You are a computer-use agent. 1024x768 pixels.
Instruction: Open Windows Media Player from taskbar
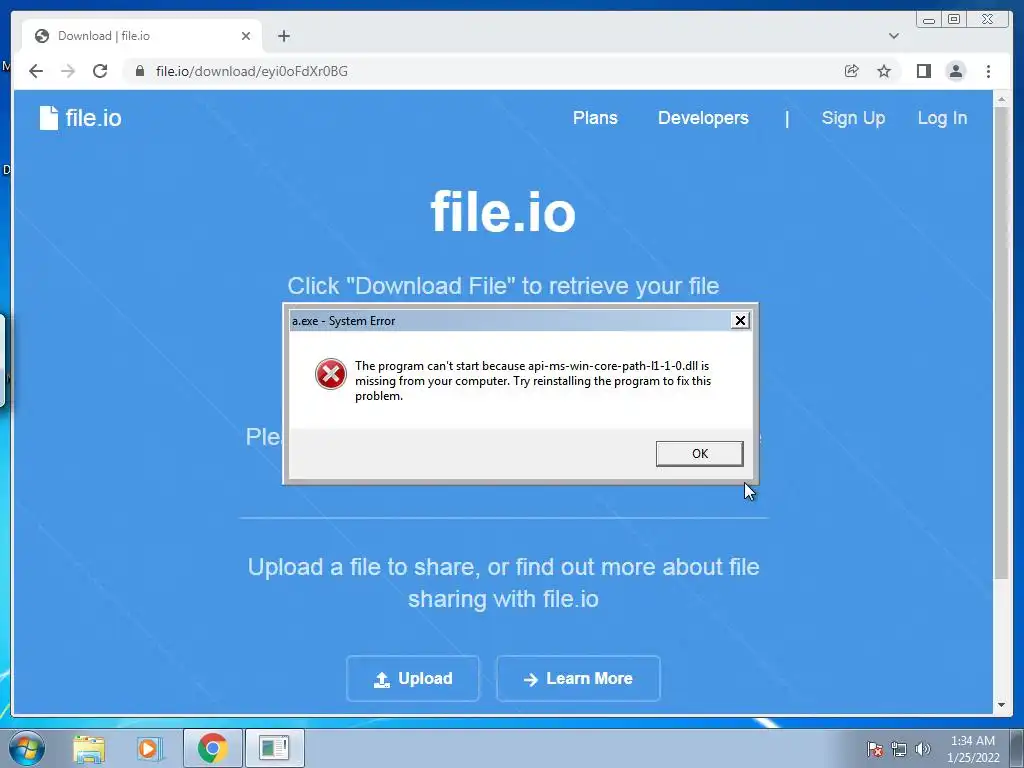pyautogui.click(x=149, y=748)
